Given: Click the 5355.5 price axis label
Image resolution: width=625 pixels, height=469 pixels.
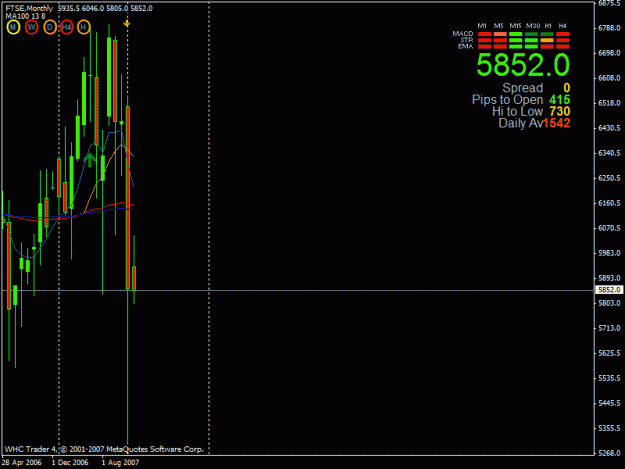Looking at the screenshot, I should [609, 428].
